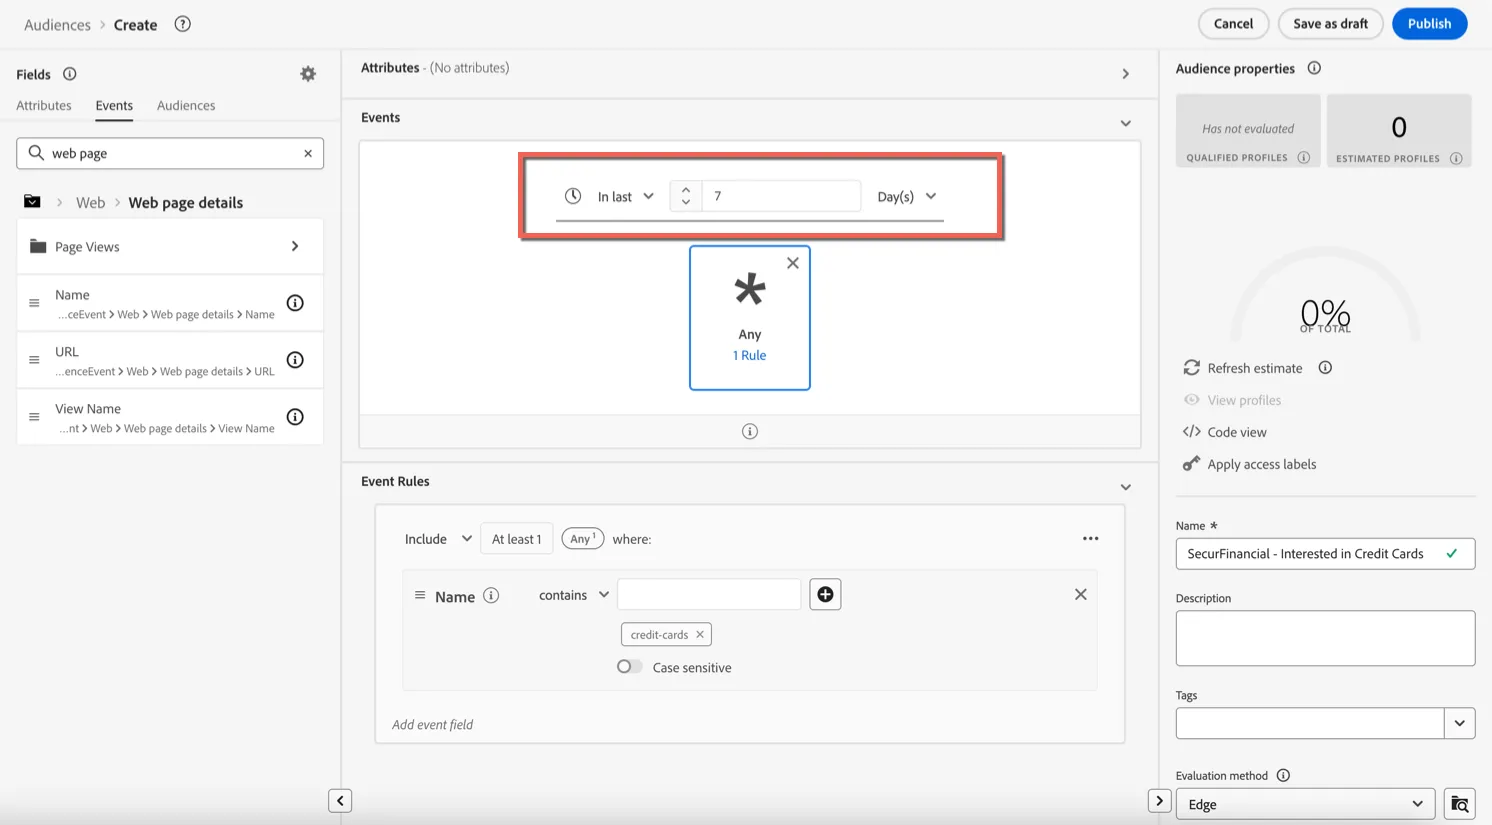Click Save as draft
Viewport: 1492px width, 825px height.
1330,24
